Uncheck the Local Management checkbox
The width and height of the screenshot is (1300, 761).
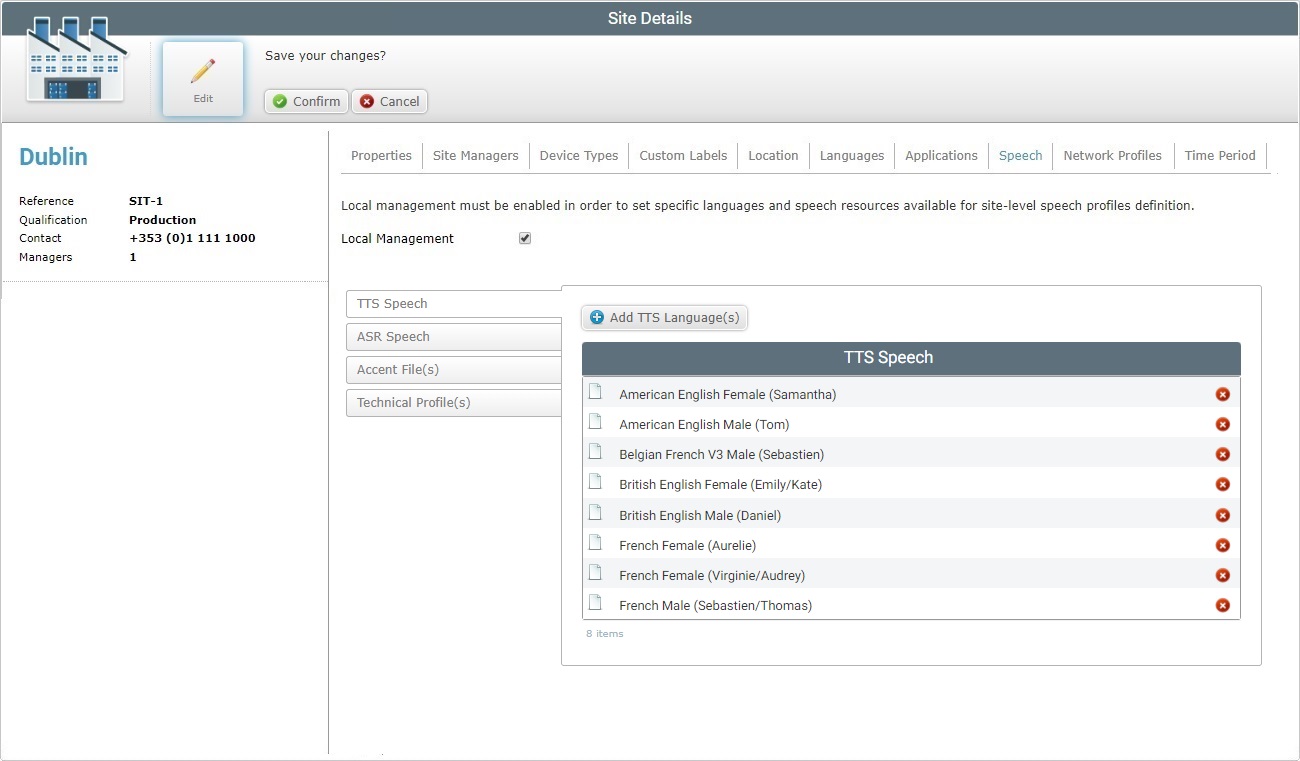pos(525,238)
